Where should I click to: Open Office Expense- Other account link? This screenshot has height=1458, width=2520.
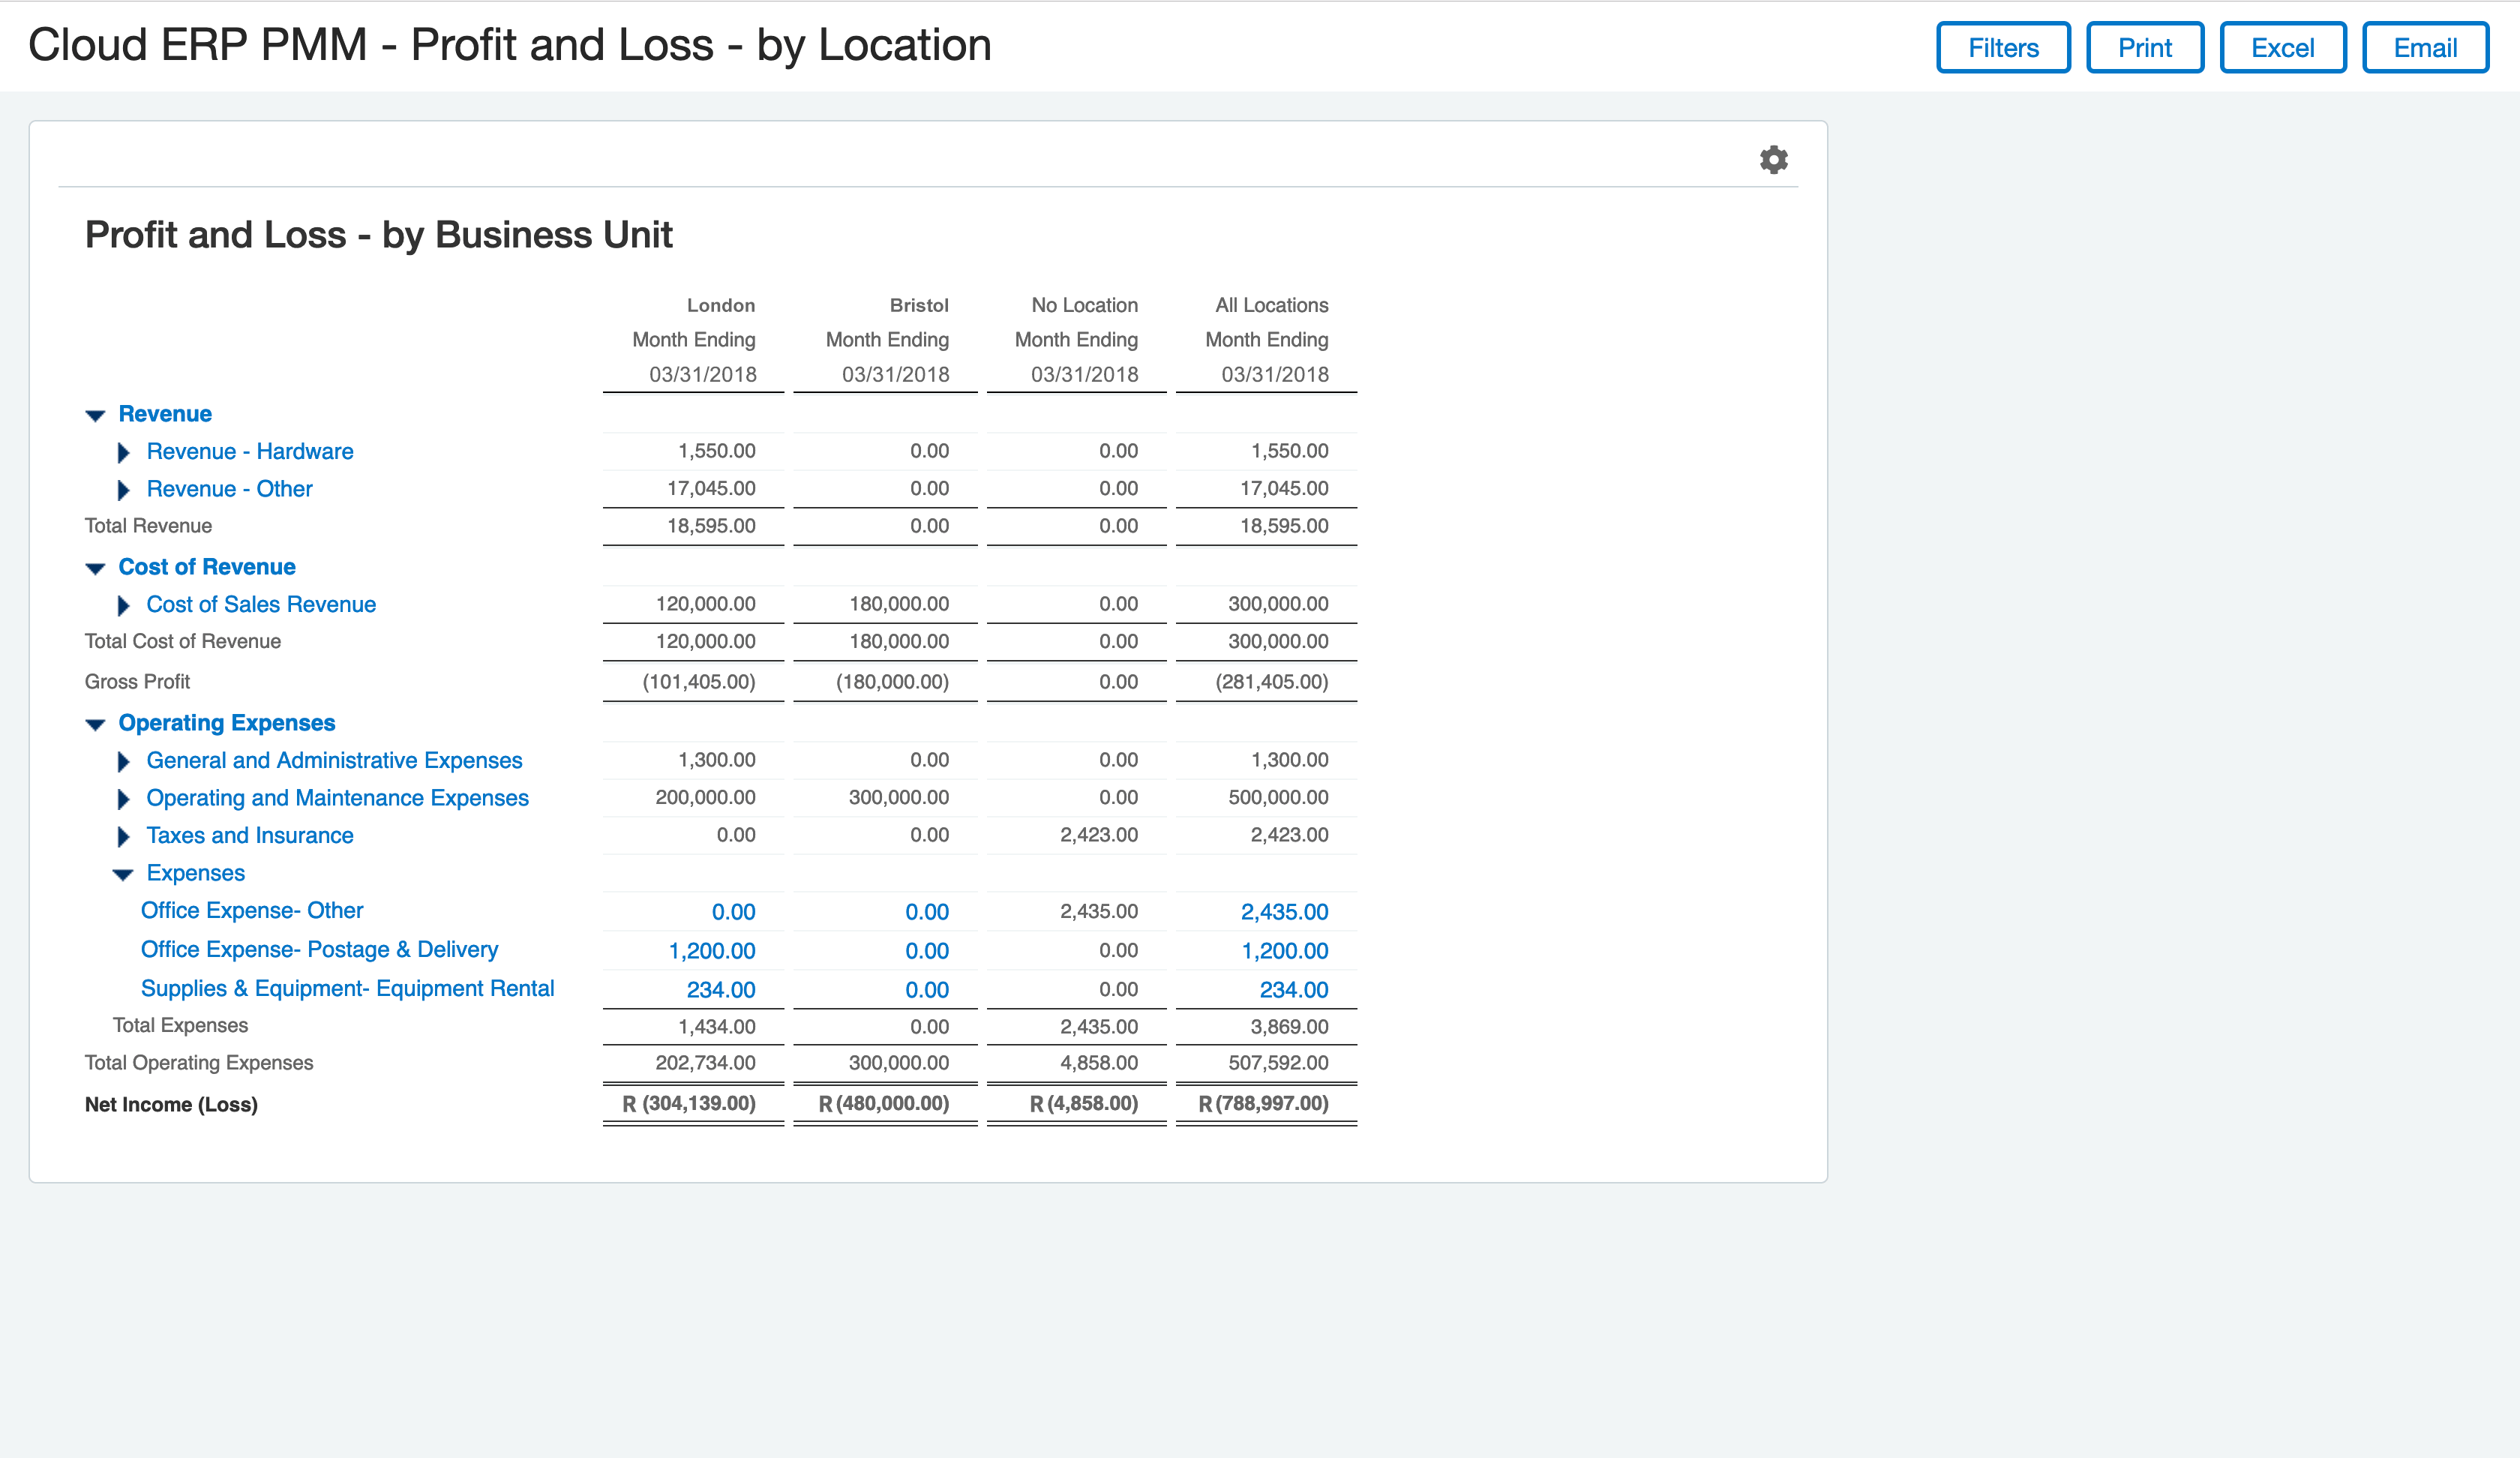click(252, 910)
